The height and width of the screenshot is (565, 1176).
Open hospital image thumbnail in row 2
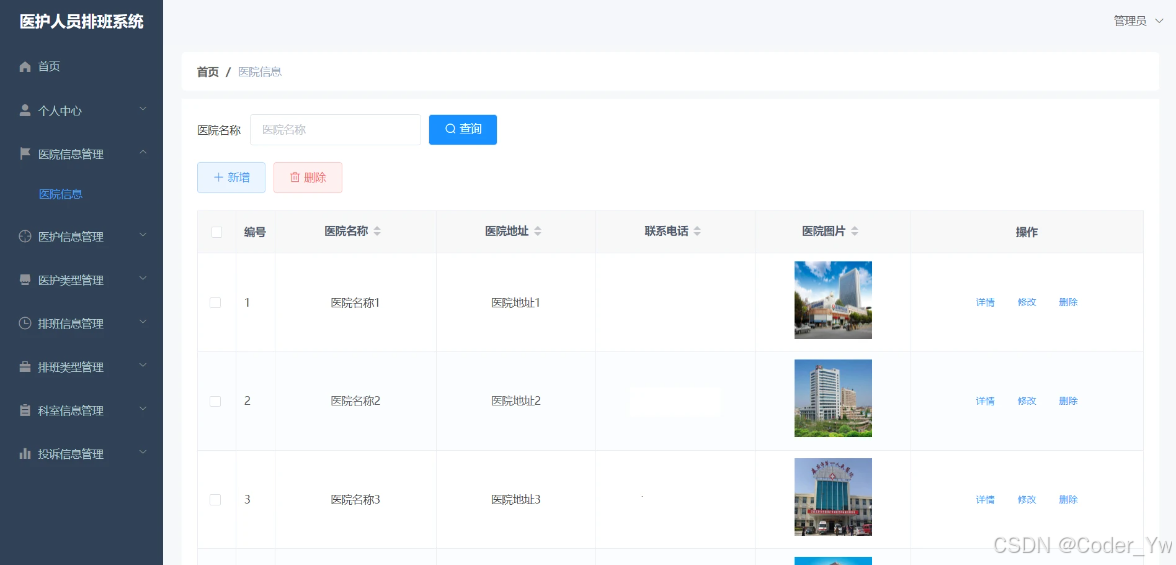[x=832, y=398]
